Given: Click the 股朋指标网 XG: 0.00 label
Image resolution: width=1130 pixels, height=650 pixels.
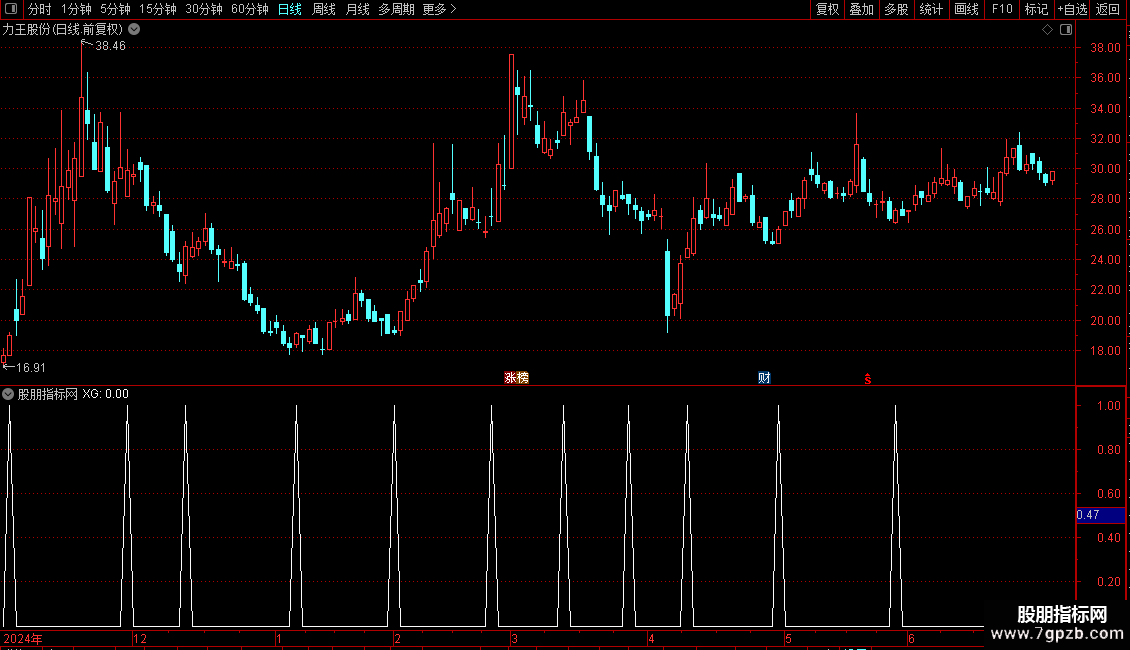Looking at the screenshot, I should tap(73, 394).
